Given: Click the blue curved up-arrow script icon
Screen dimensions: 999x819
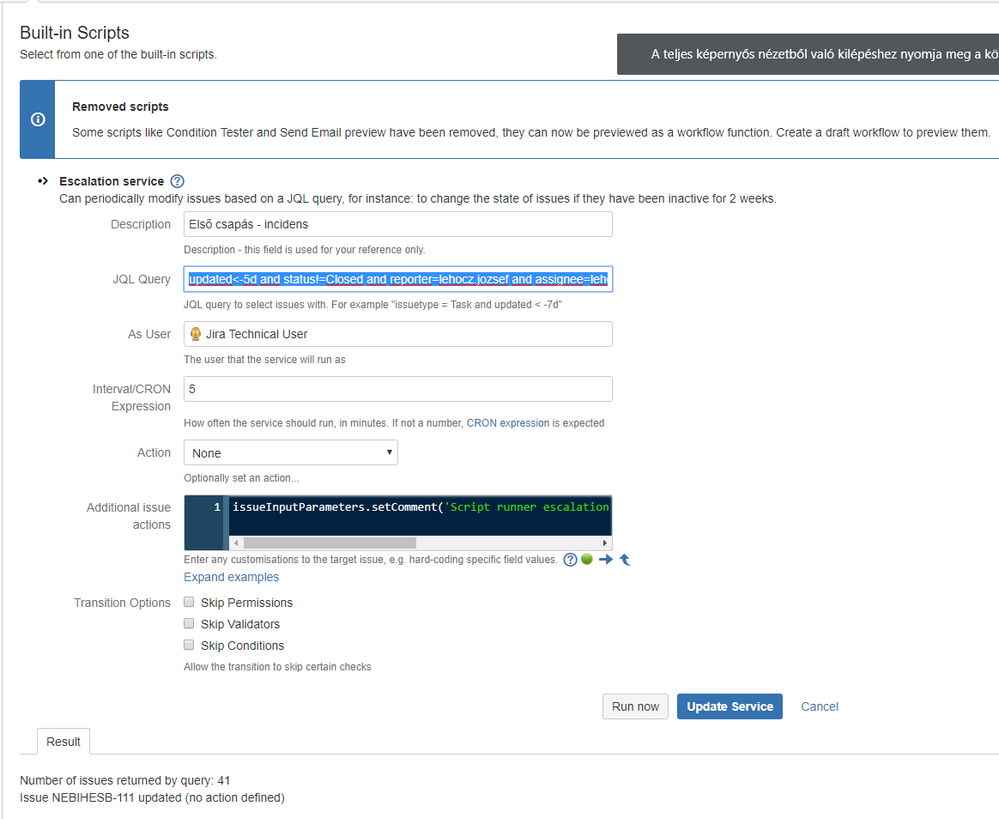Looking at the screenshot, I should [625, 560].
